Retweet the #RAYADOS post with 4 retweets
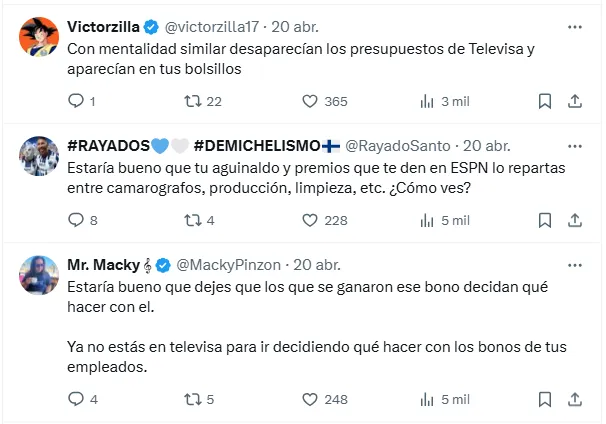606x424 pixels. (194, 220)
